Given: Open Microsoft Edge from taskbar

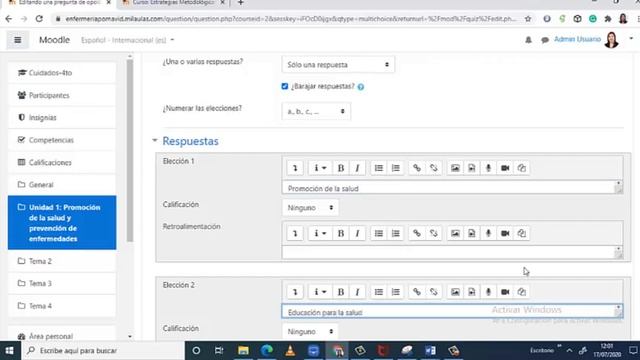Looking at the screenshot, I should pyautogui.click(x=267, y=351).
